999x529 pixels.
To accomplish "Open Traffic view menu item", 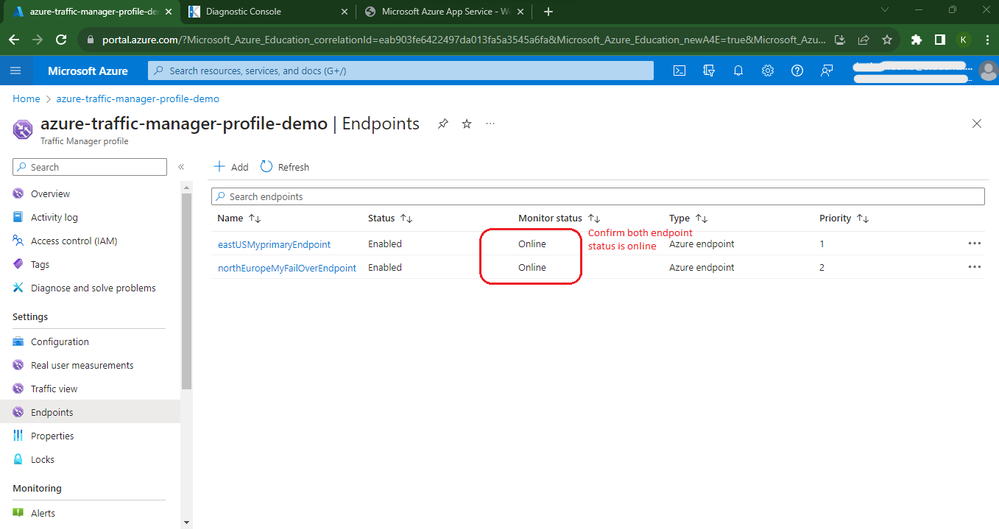I will point(54,389).
